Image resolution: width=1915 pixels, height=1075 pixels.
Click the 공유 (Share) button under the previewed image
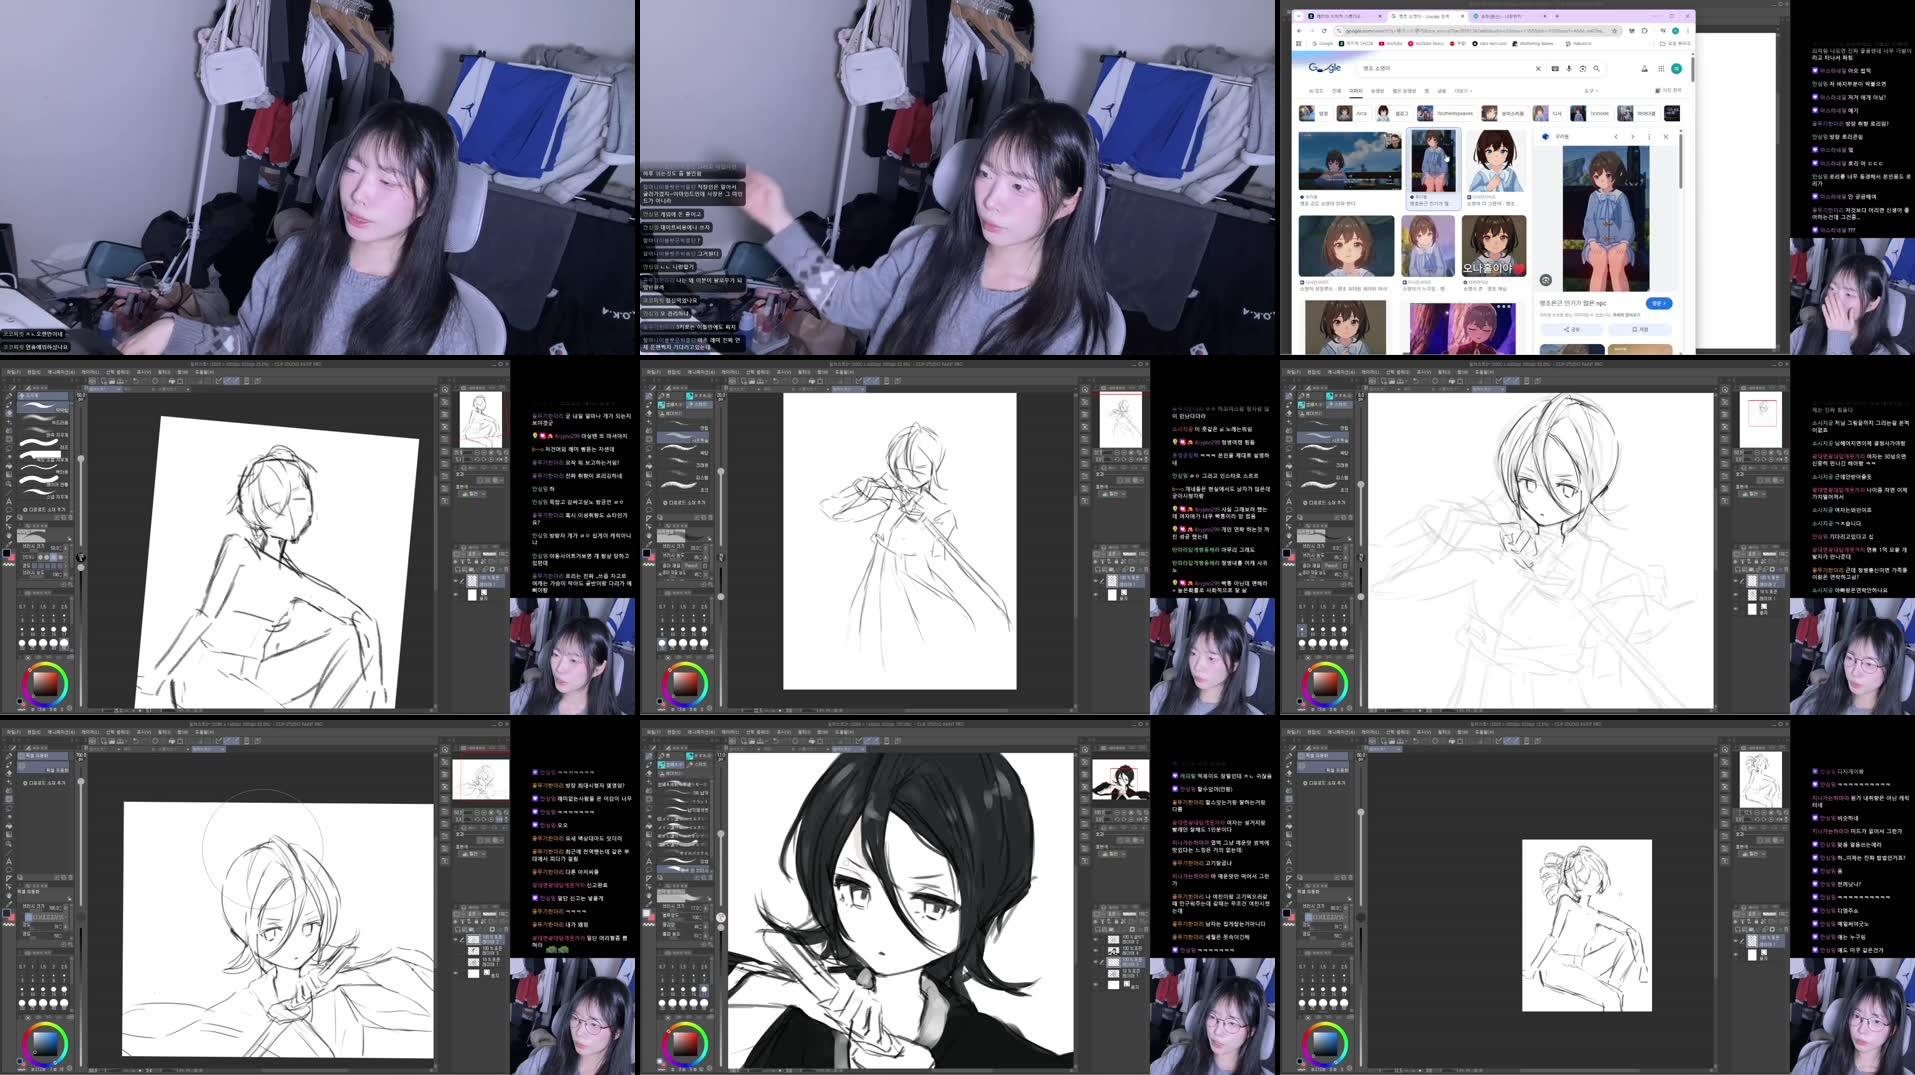tap(1572, 330)
